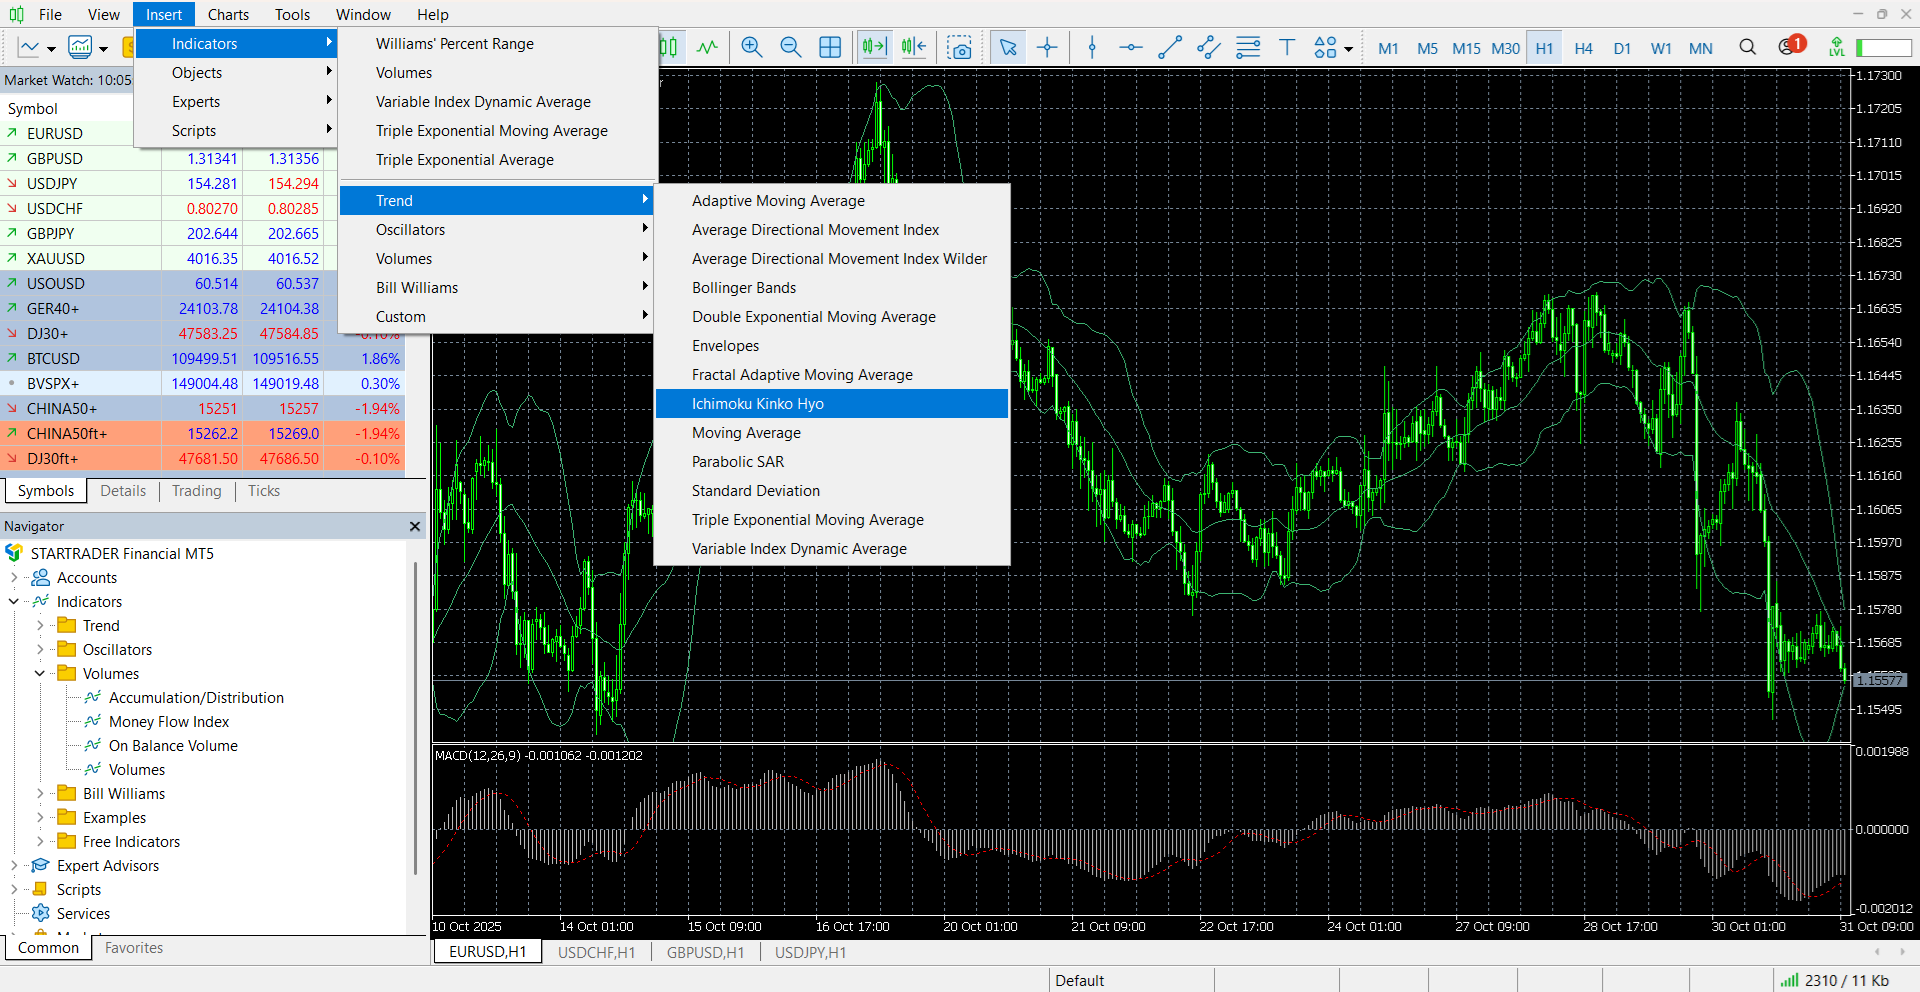Open the Oscillators submenu

pyautogui.click(x=497, y=230)
